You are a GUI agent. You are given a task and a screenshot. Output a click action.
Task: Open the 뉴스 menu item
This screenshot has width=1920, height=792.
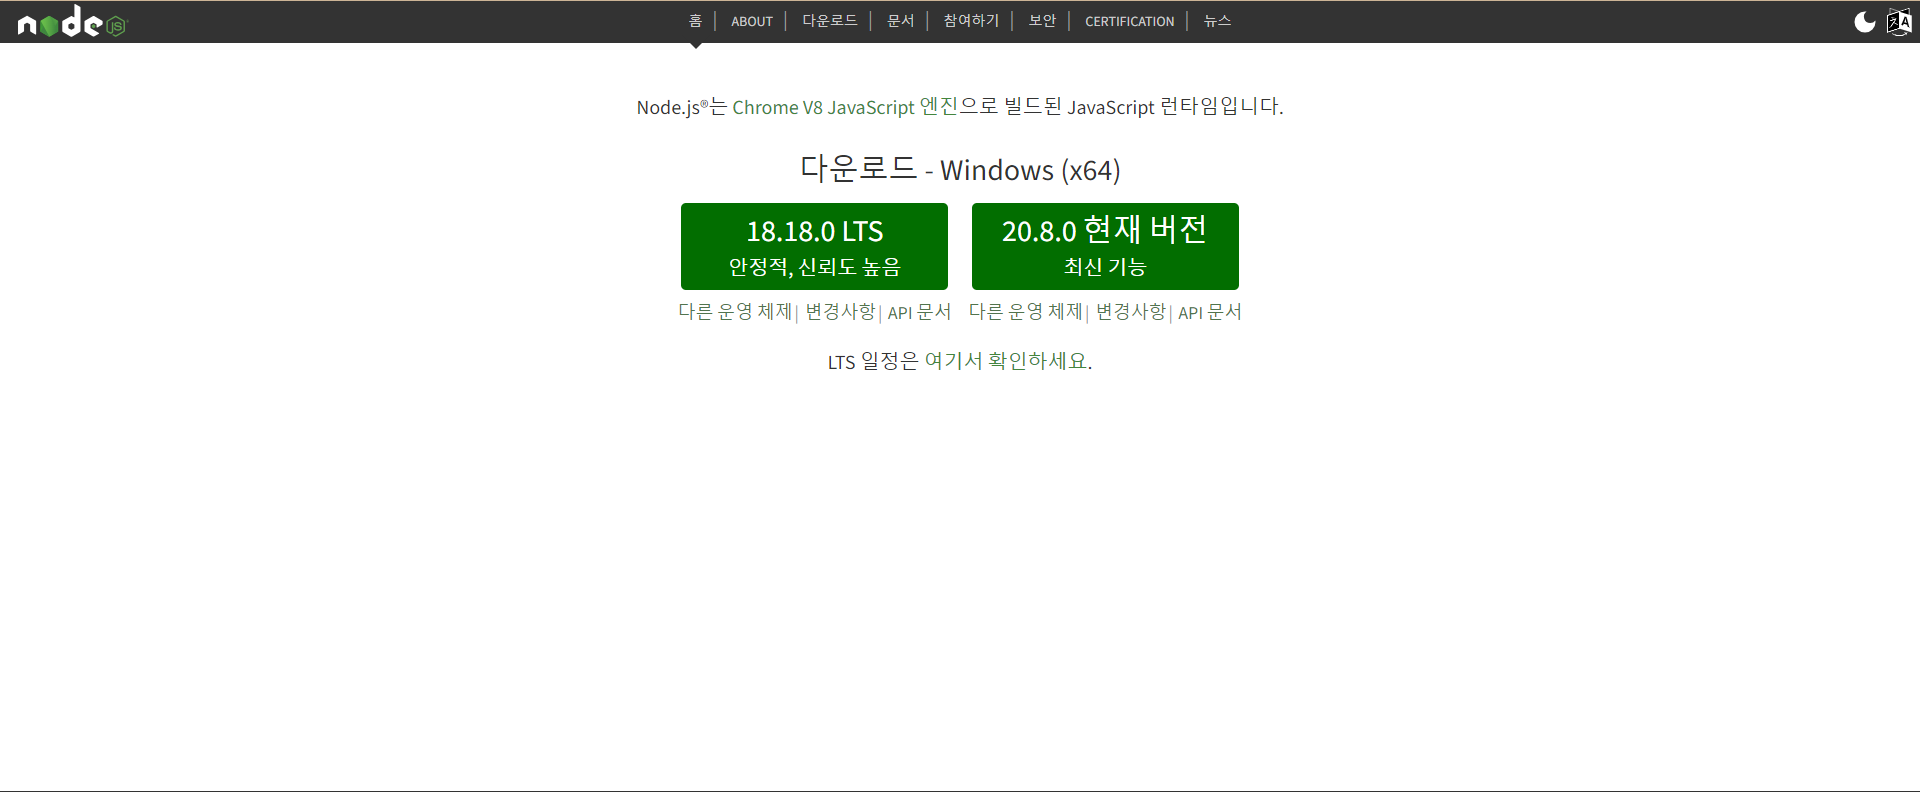point(1218,21)
